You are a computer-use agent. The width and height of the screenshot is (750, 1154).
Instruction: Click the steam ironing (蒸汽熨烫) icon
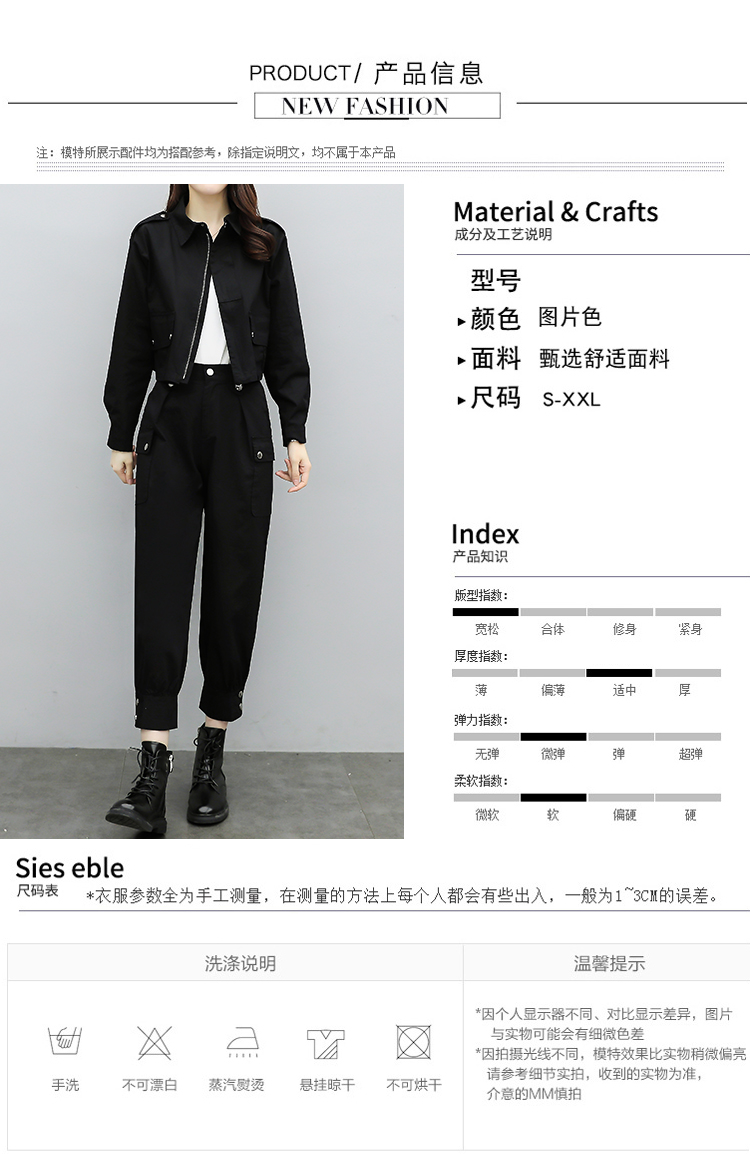(x=243, y=1042)
